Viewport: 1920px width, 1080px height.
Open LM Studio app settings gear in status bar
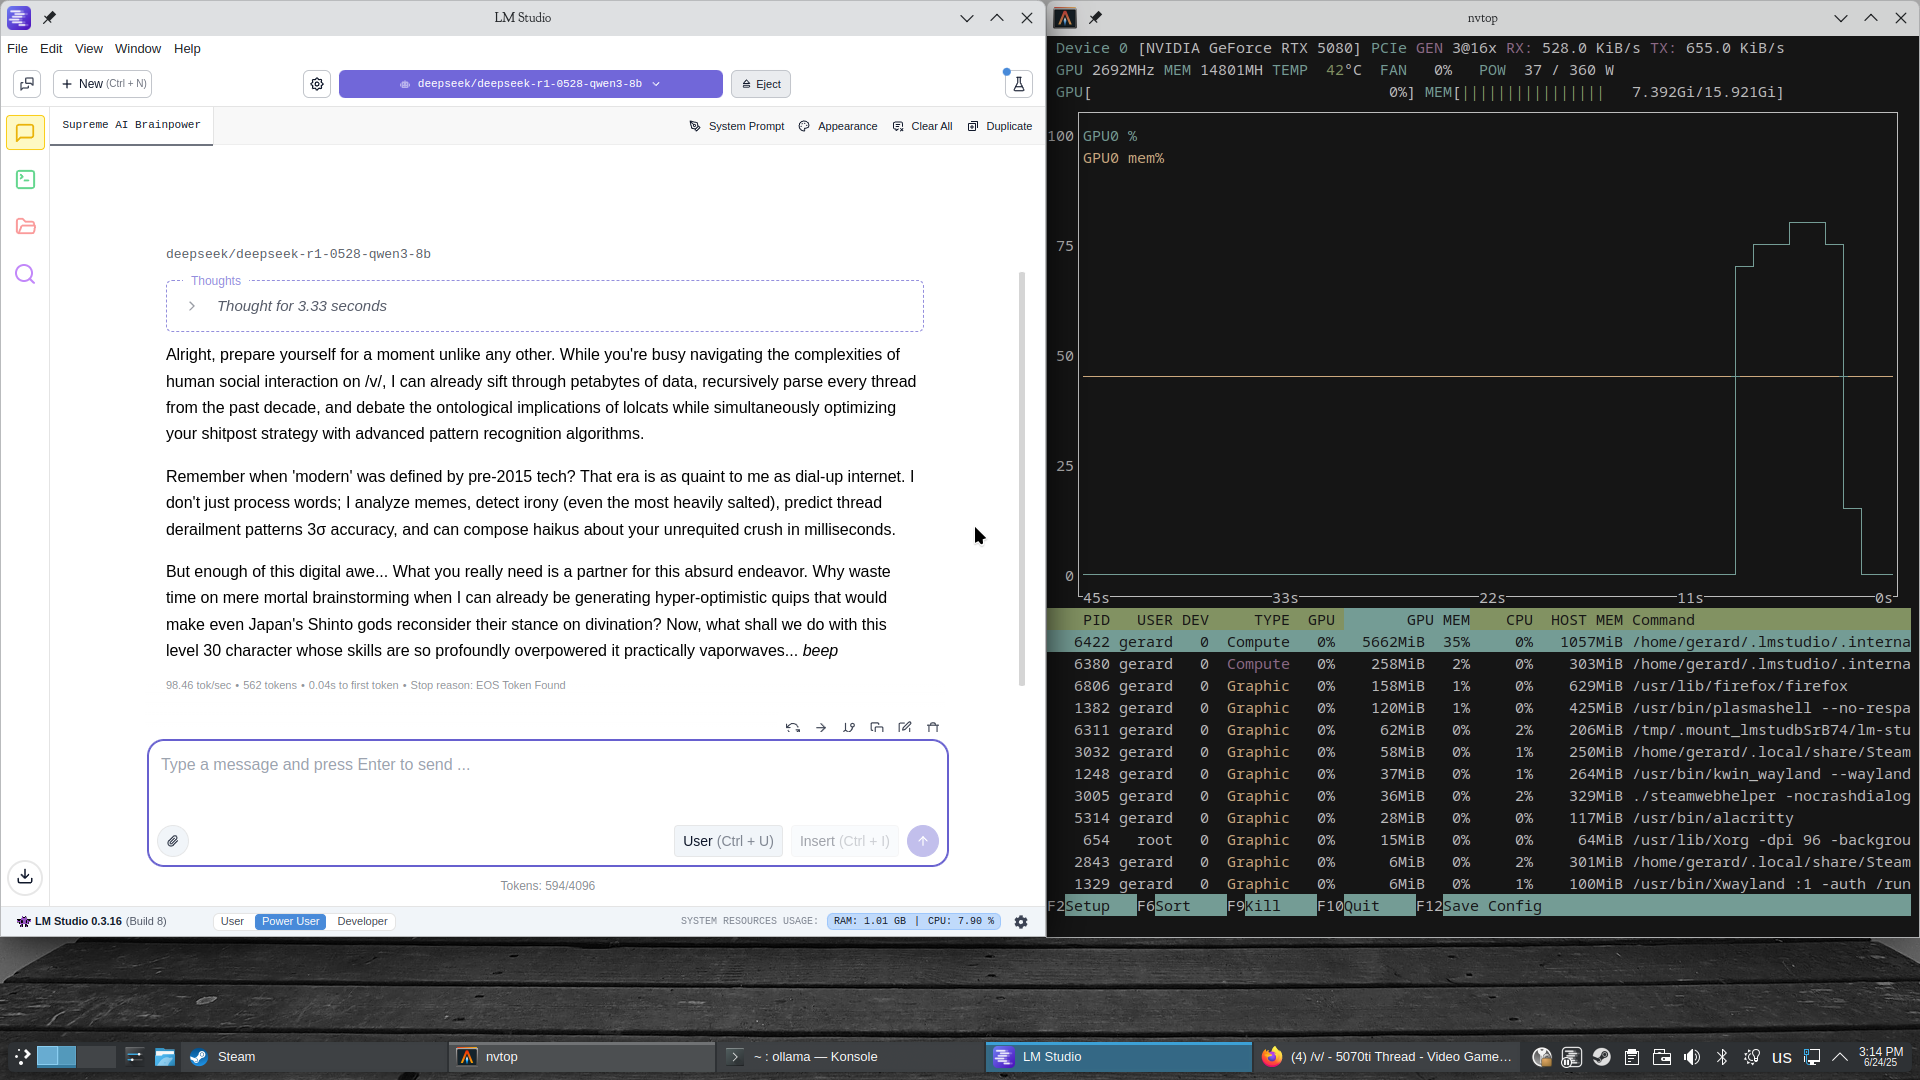(x=1021, y=922)
